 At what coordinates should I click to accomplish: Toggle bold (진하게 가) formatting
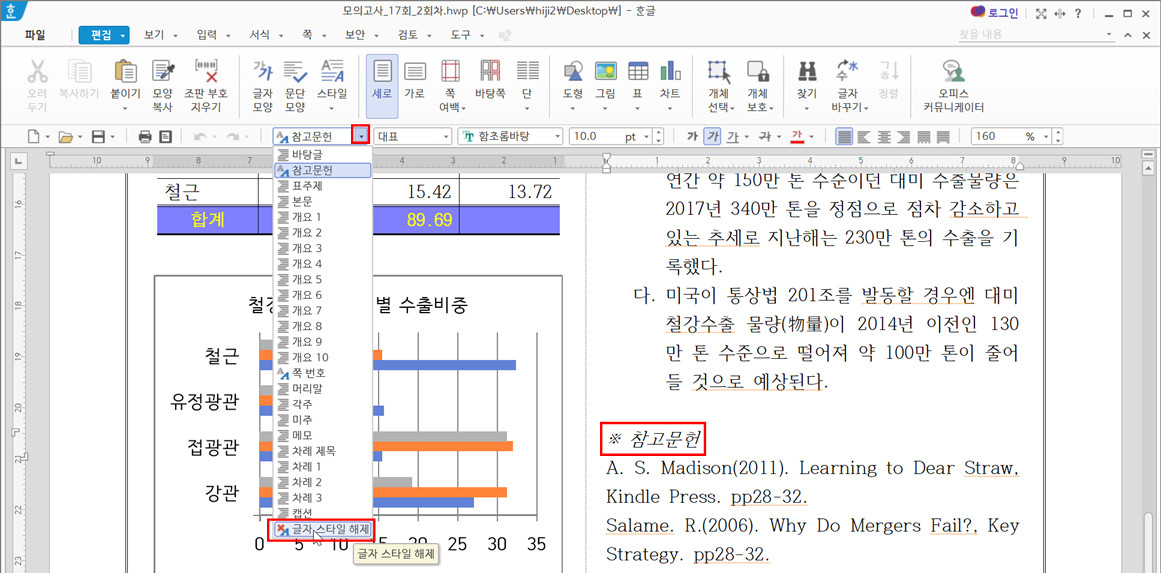pos(692,136)
